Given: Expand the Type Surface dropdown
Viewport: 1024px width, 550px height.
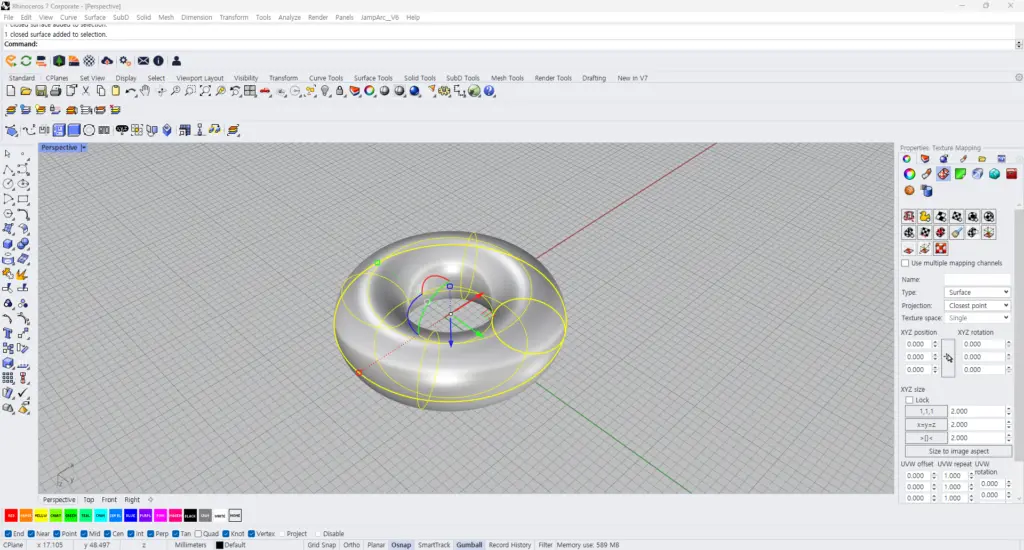Looking at the screenshot, I should [978, 293].
